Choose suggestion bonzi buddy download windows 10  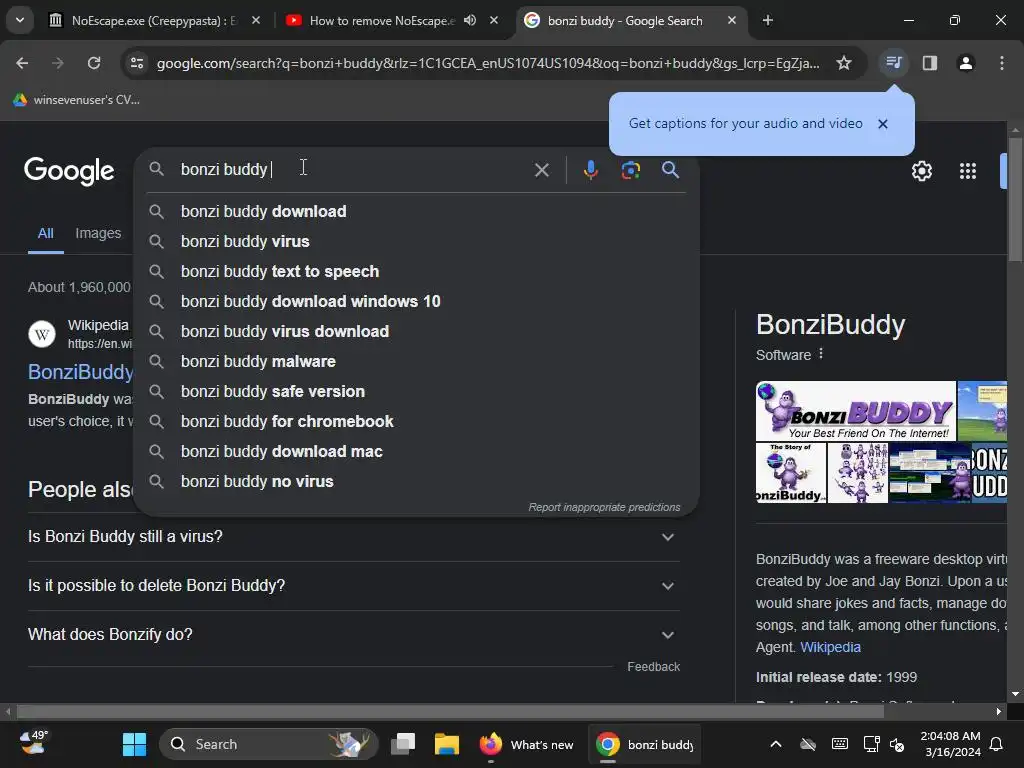pyautogui.click(x=417, y=302)
